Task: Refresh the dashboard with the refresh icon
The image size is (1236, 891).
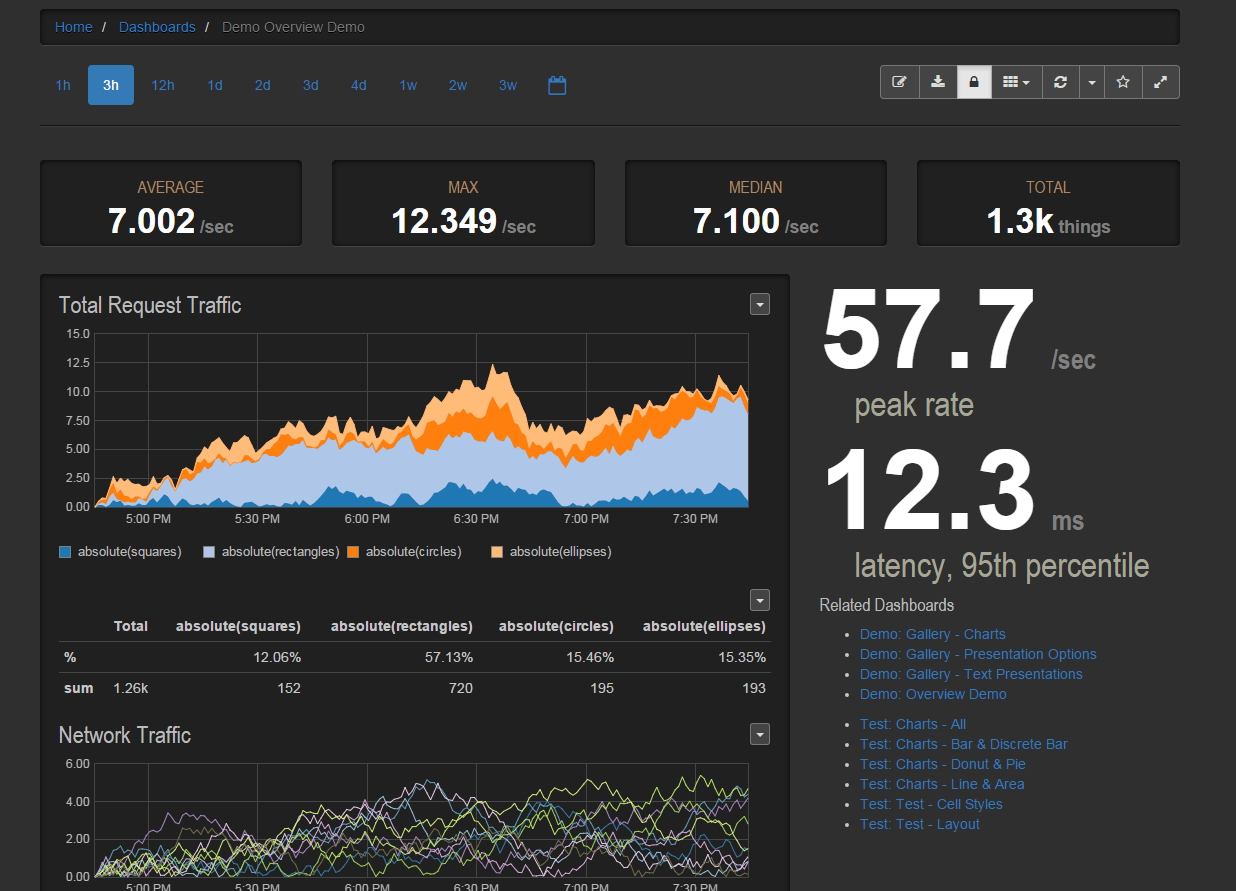Action: click(x=1061, y=82)
